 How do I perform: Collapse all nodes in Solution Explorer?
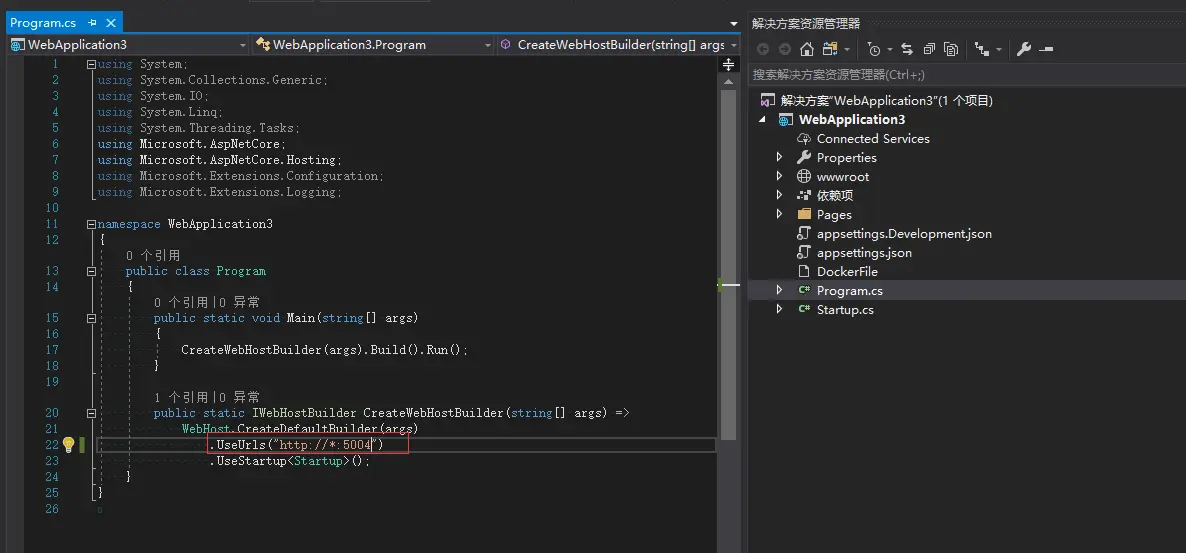[x=930, y=49]
